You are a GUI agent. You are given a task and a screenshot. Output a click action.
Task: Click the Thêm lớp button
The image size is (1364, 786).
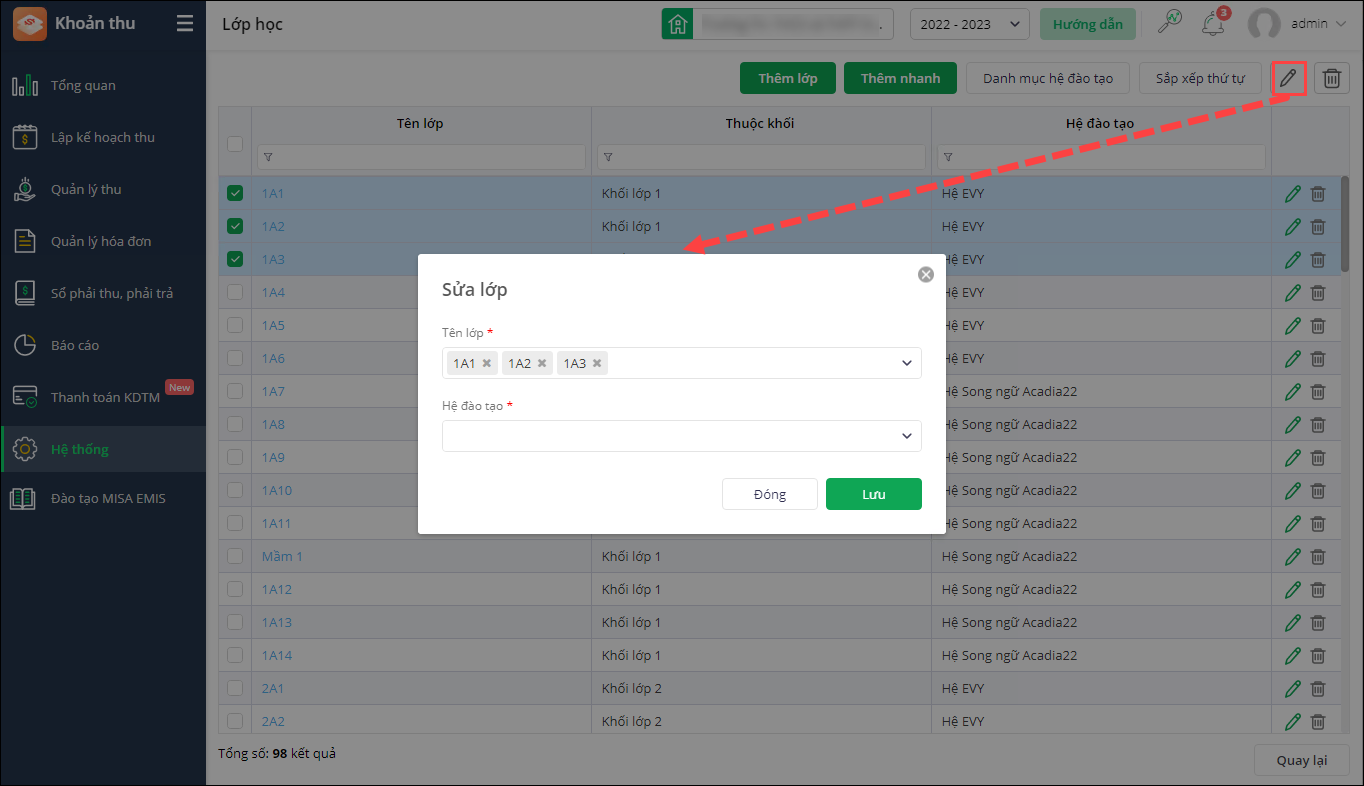pos(788,78)
